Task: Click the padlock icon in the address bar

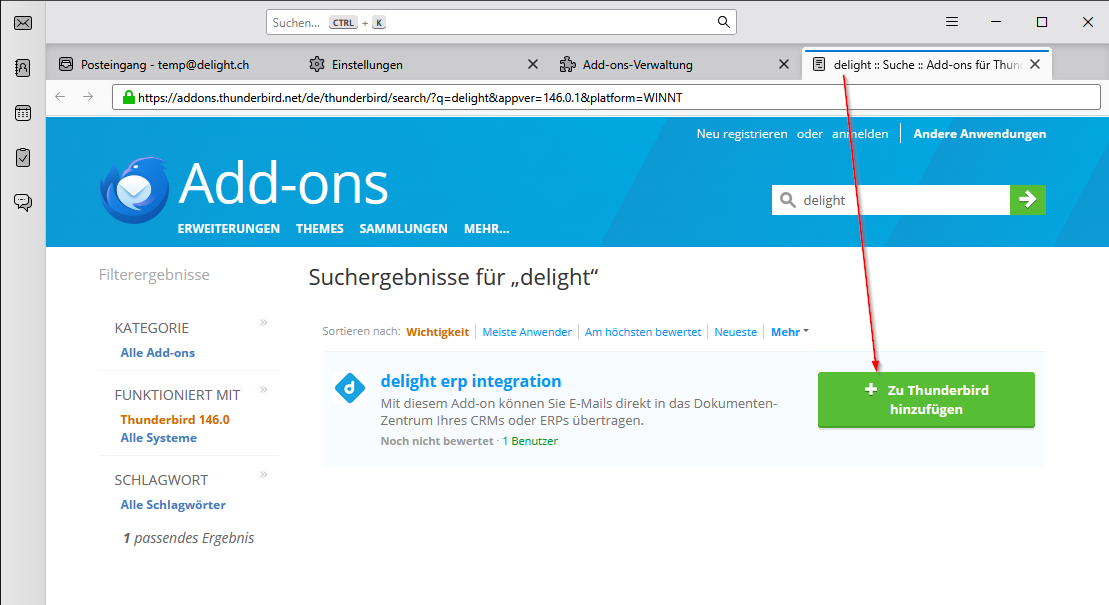Action: click(x=127, y=97)
